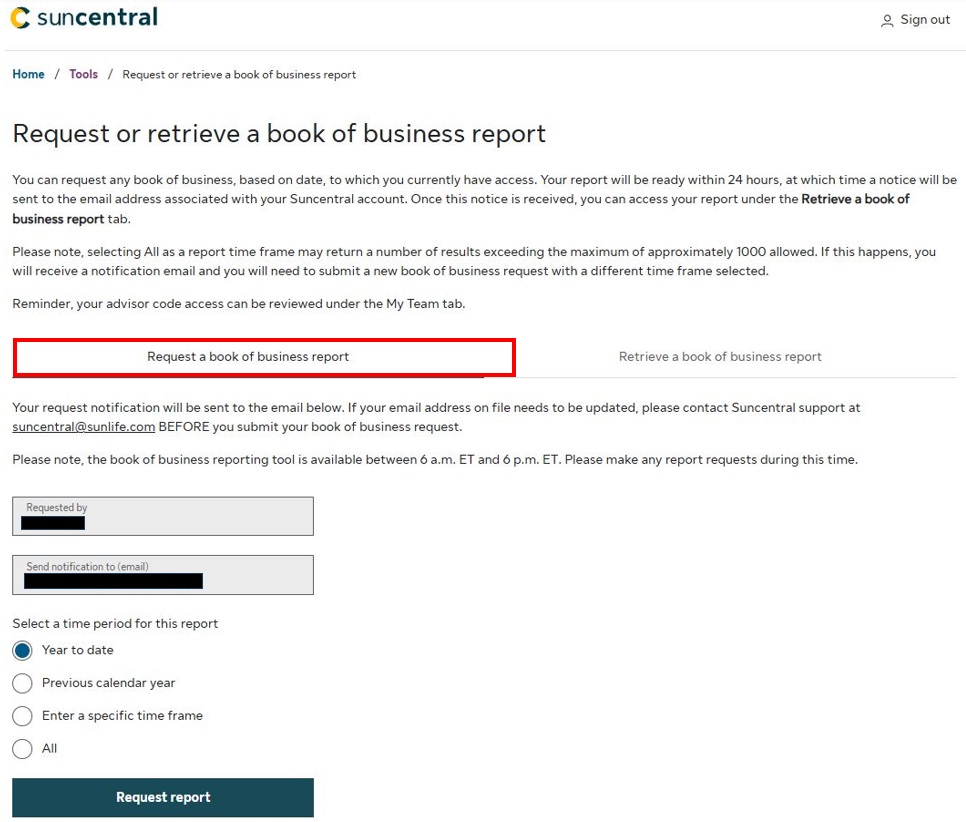The width and height of the screenshot is (966, 822).
Task: Click the Sign out link text
Action: [925, 20]
